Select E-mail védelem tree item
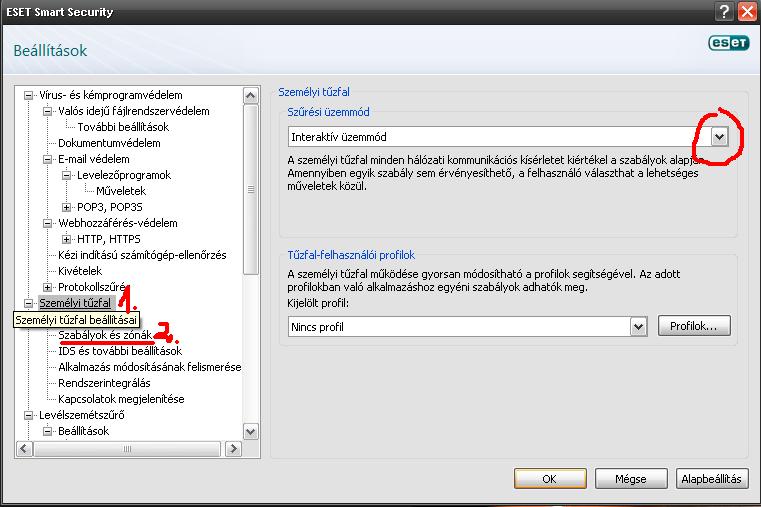Screen dimensions: 761x507 click(x=94, y=159)
